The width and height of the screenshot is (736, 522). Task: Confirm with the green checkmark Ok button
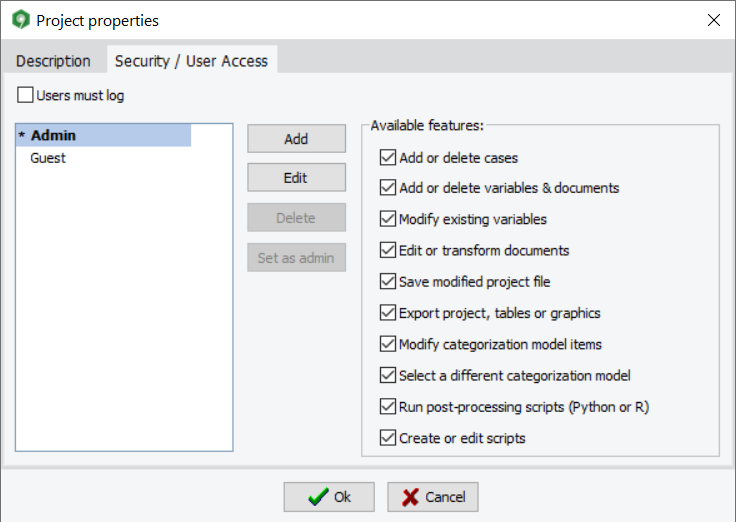(329, 497)
